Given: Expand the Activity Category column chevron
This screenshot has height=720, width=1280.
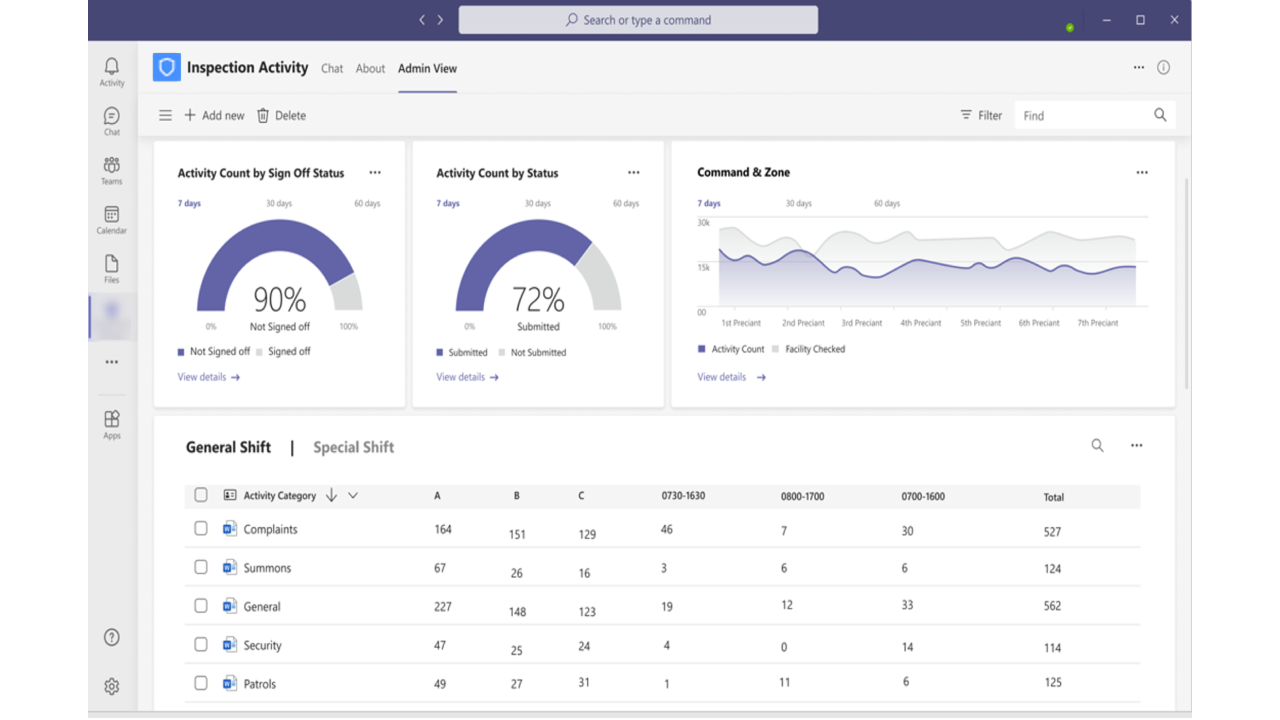Looking at the screenshot, I should point(353,496).
